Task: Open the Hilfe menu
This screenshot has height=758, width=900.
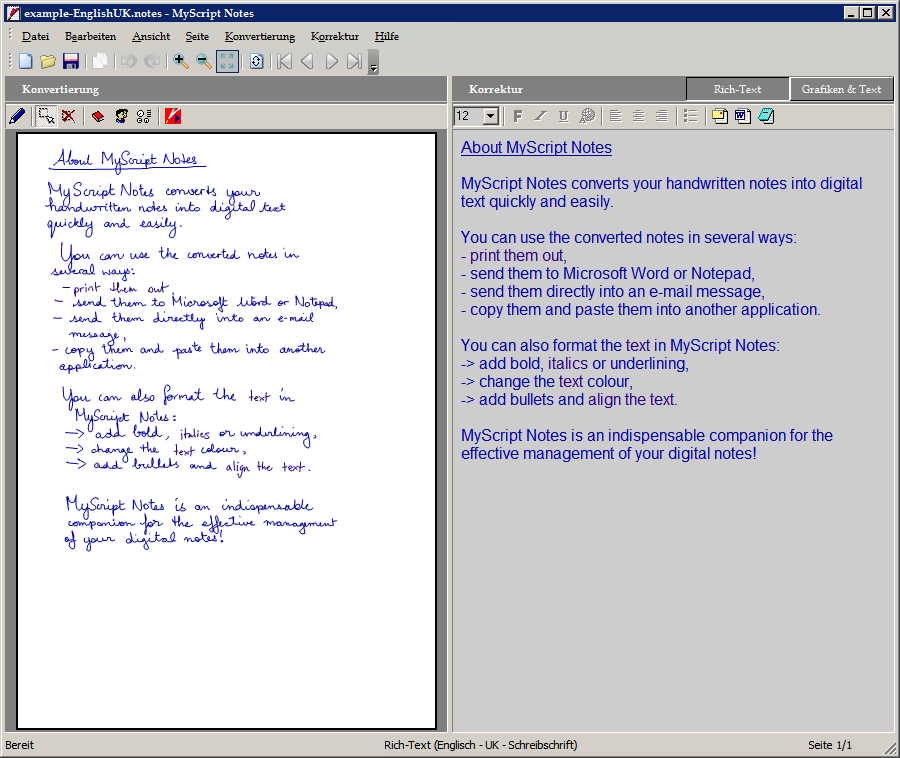Action: tap(386, 36)
